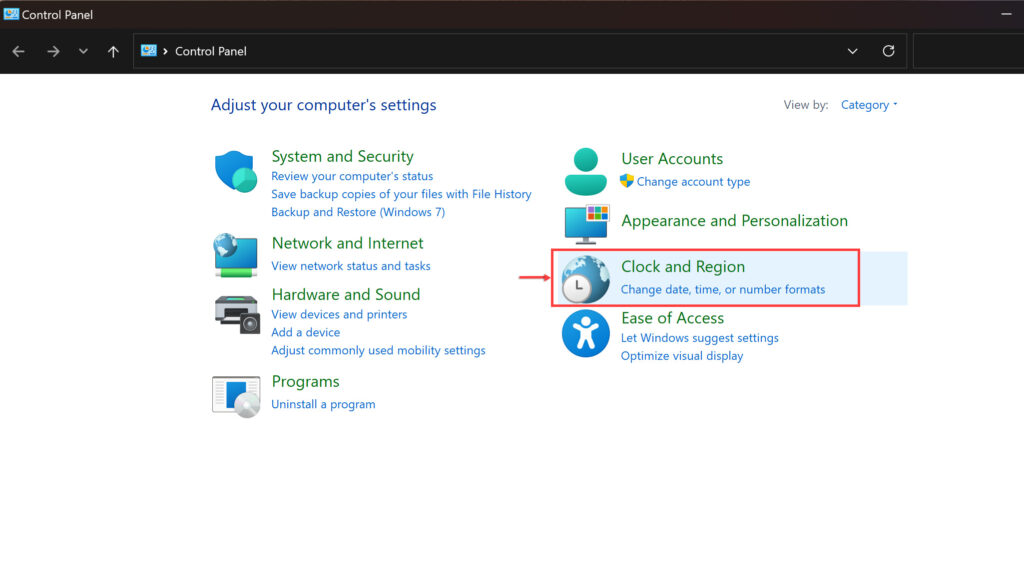Open the Clock and Region category

click(x=682, y=267)
